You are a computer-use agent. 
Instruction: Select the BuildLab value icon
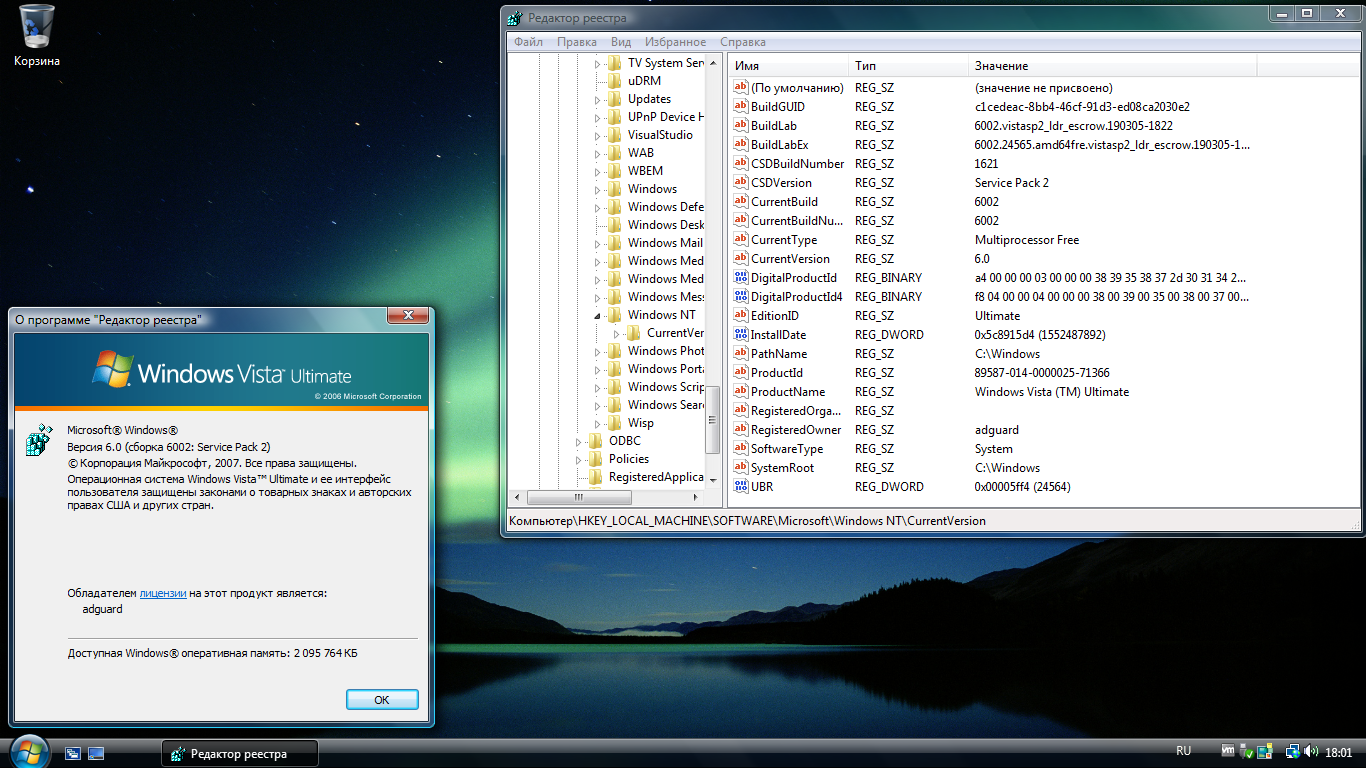(x=741, y=126)
